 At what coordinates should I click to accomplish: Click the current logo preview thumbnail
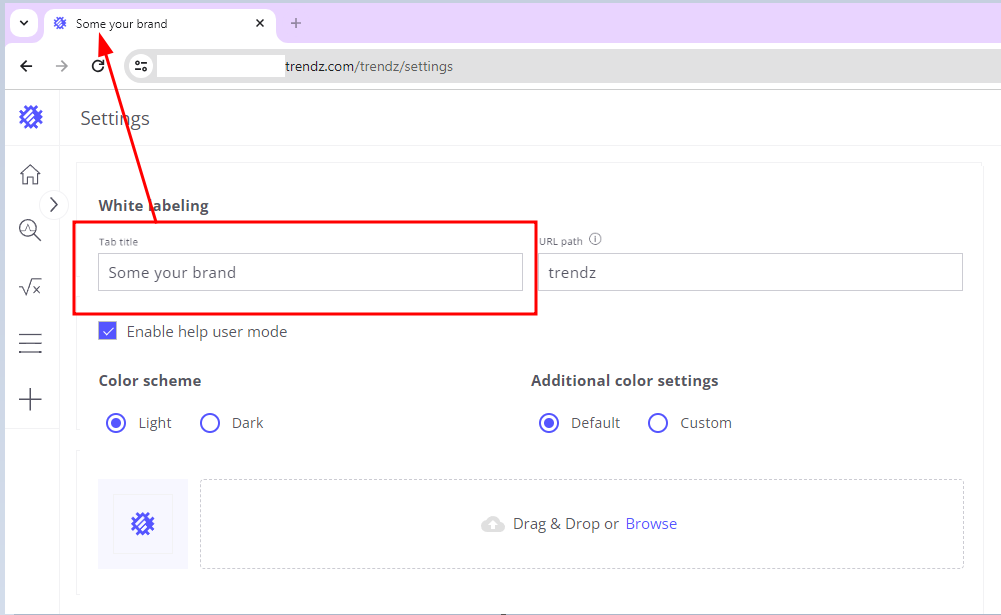pos(143,524)
